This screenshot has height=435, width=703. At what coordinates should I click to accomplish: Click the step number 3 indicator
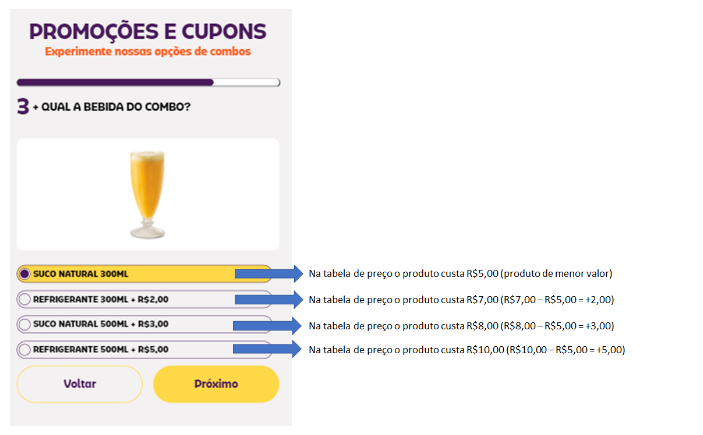(x=23, y=106)
